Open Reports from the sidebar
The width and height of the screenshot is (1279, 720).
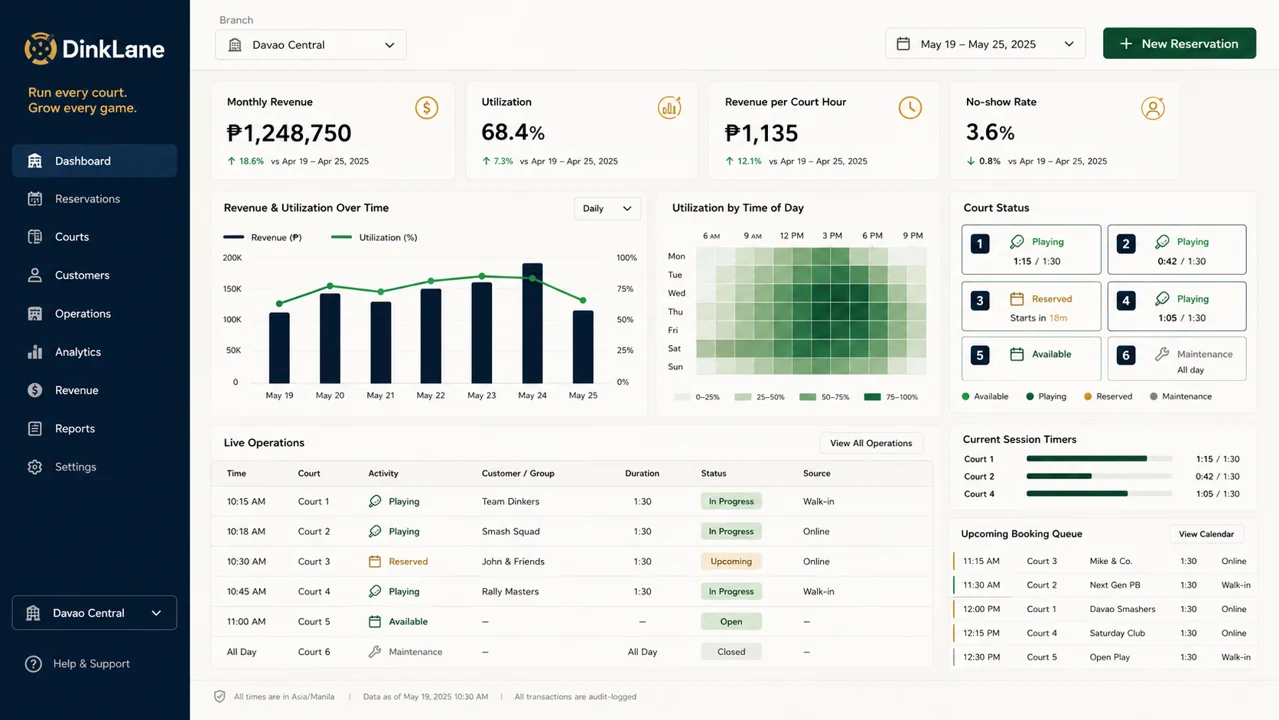94,429
